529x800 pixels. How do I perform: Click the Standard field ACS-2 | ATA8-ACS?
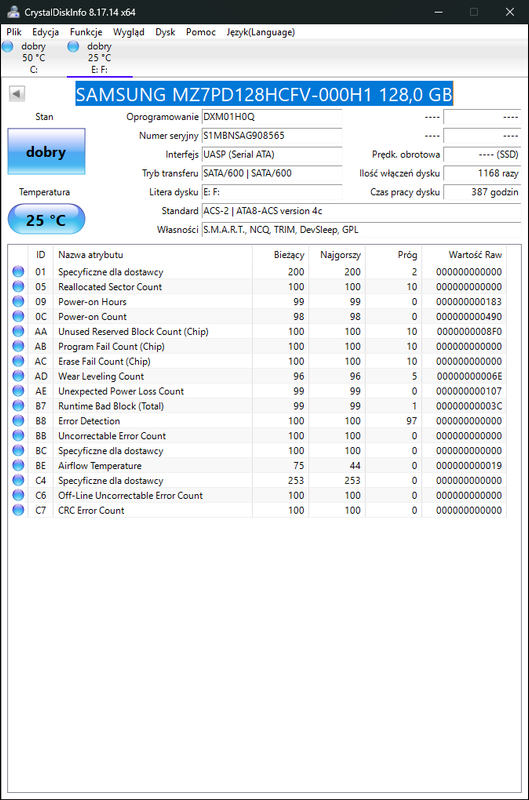coord(361,211)
